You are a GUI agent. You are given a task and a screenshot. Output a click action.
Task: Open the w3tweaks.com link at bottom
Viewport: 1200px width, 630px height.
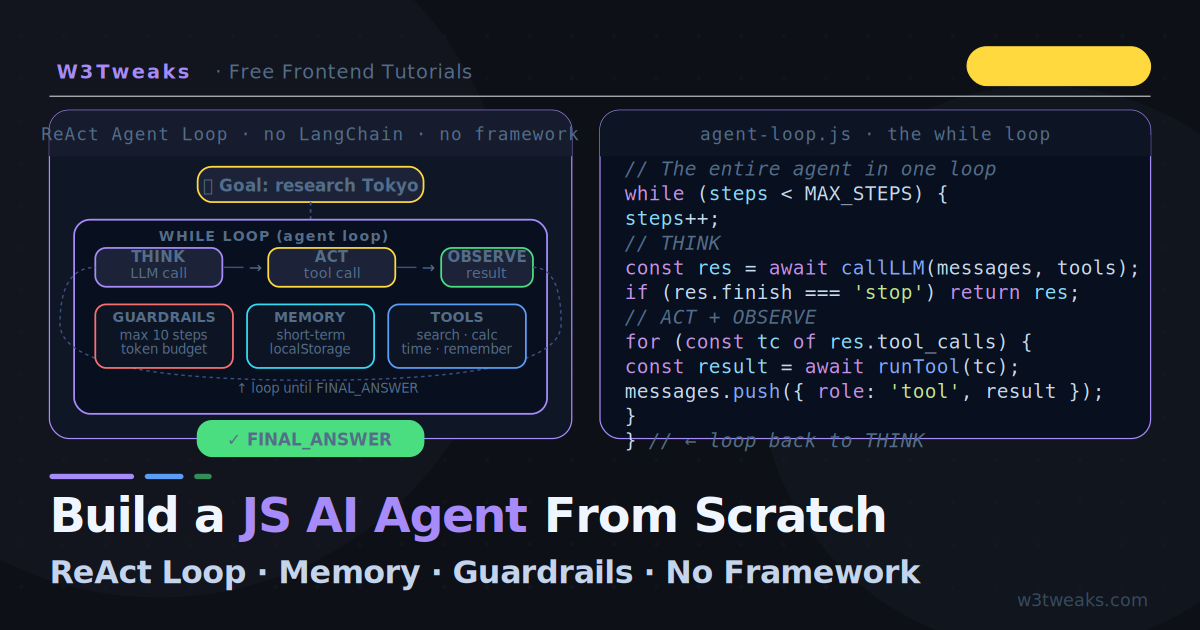pos(1082,600)
